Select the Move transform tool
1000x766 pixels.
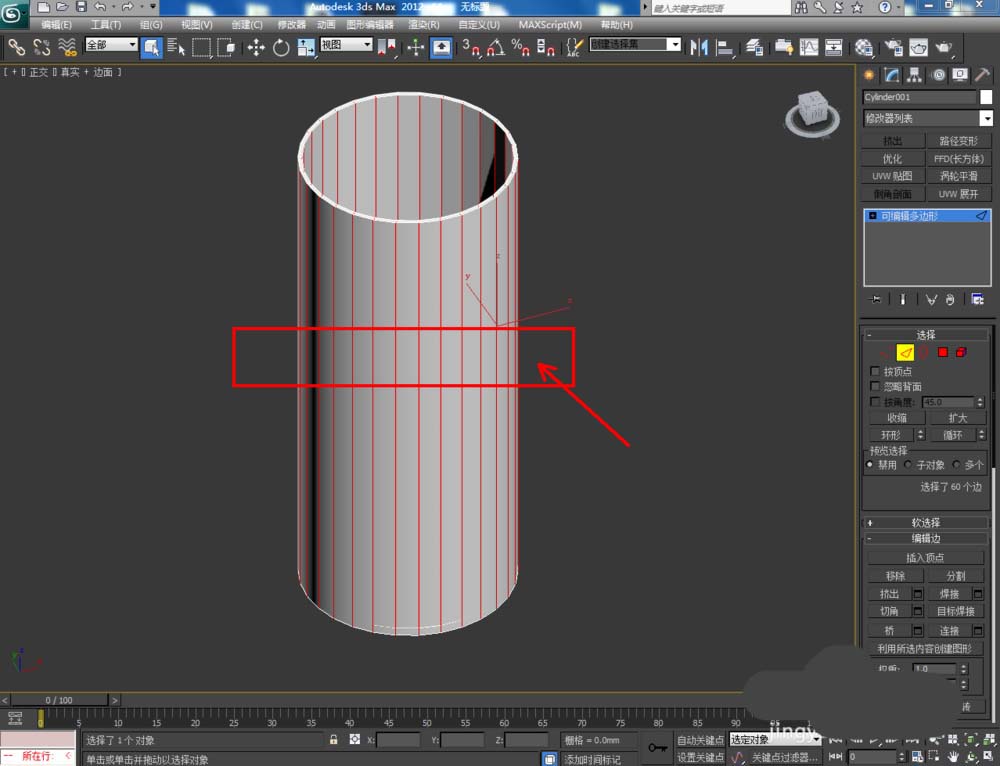click(x=256, y=47)
